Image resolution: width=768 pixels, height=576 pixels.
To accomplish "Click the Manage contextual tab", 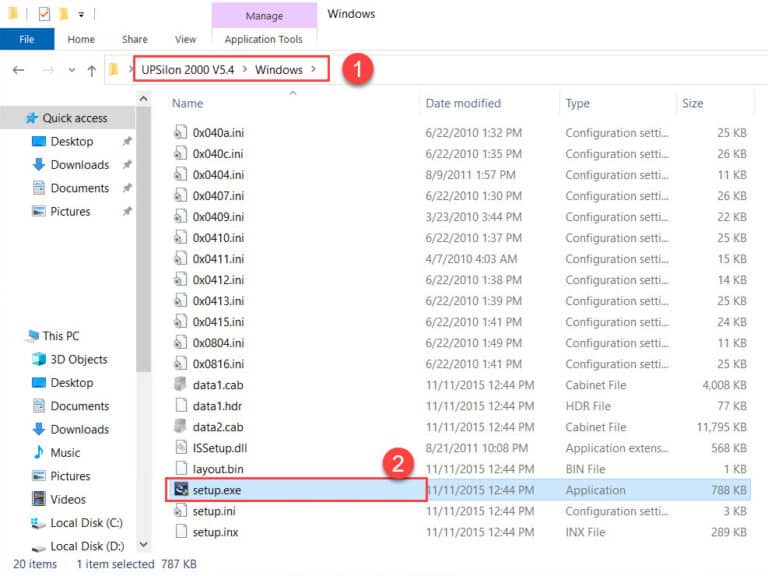I will (x=264, y=16).
